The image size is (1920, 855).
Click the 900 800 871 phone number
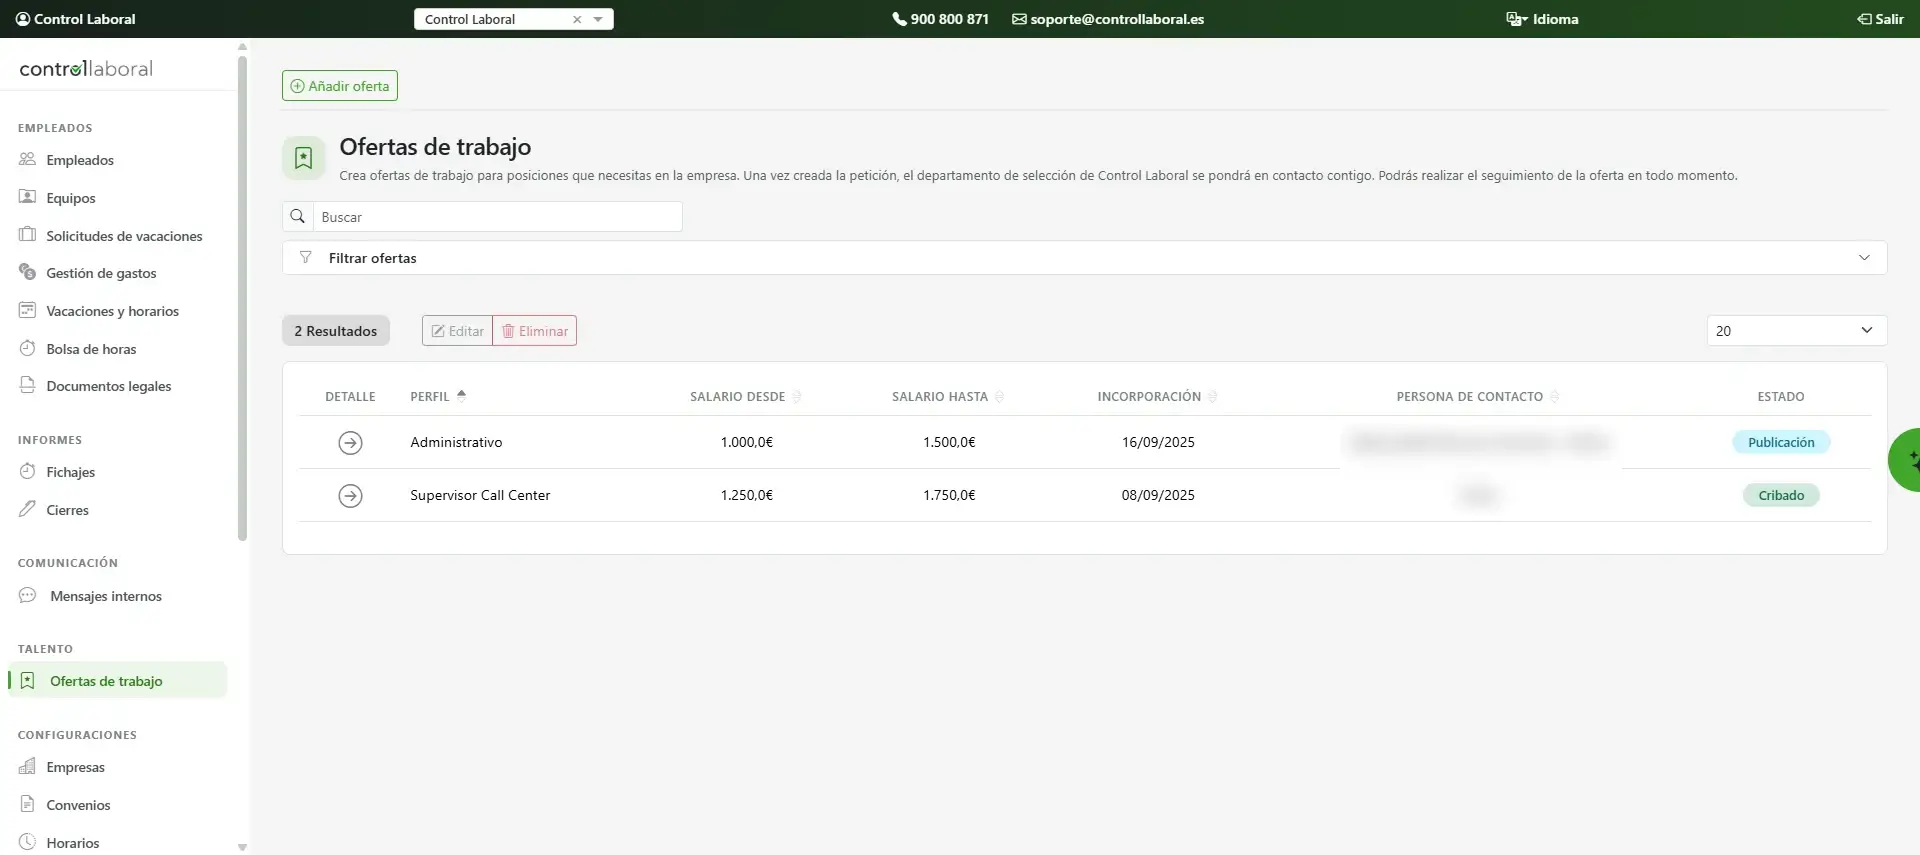coord(940,19)
